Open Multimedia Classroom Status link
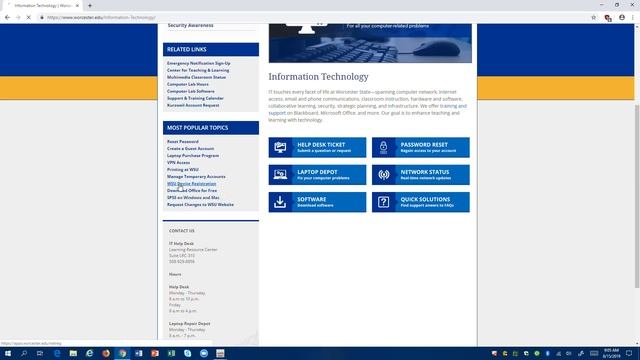Image resolution: width=640 pixels, height=360 pixels. [x=196, y=77]
